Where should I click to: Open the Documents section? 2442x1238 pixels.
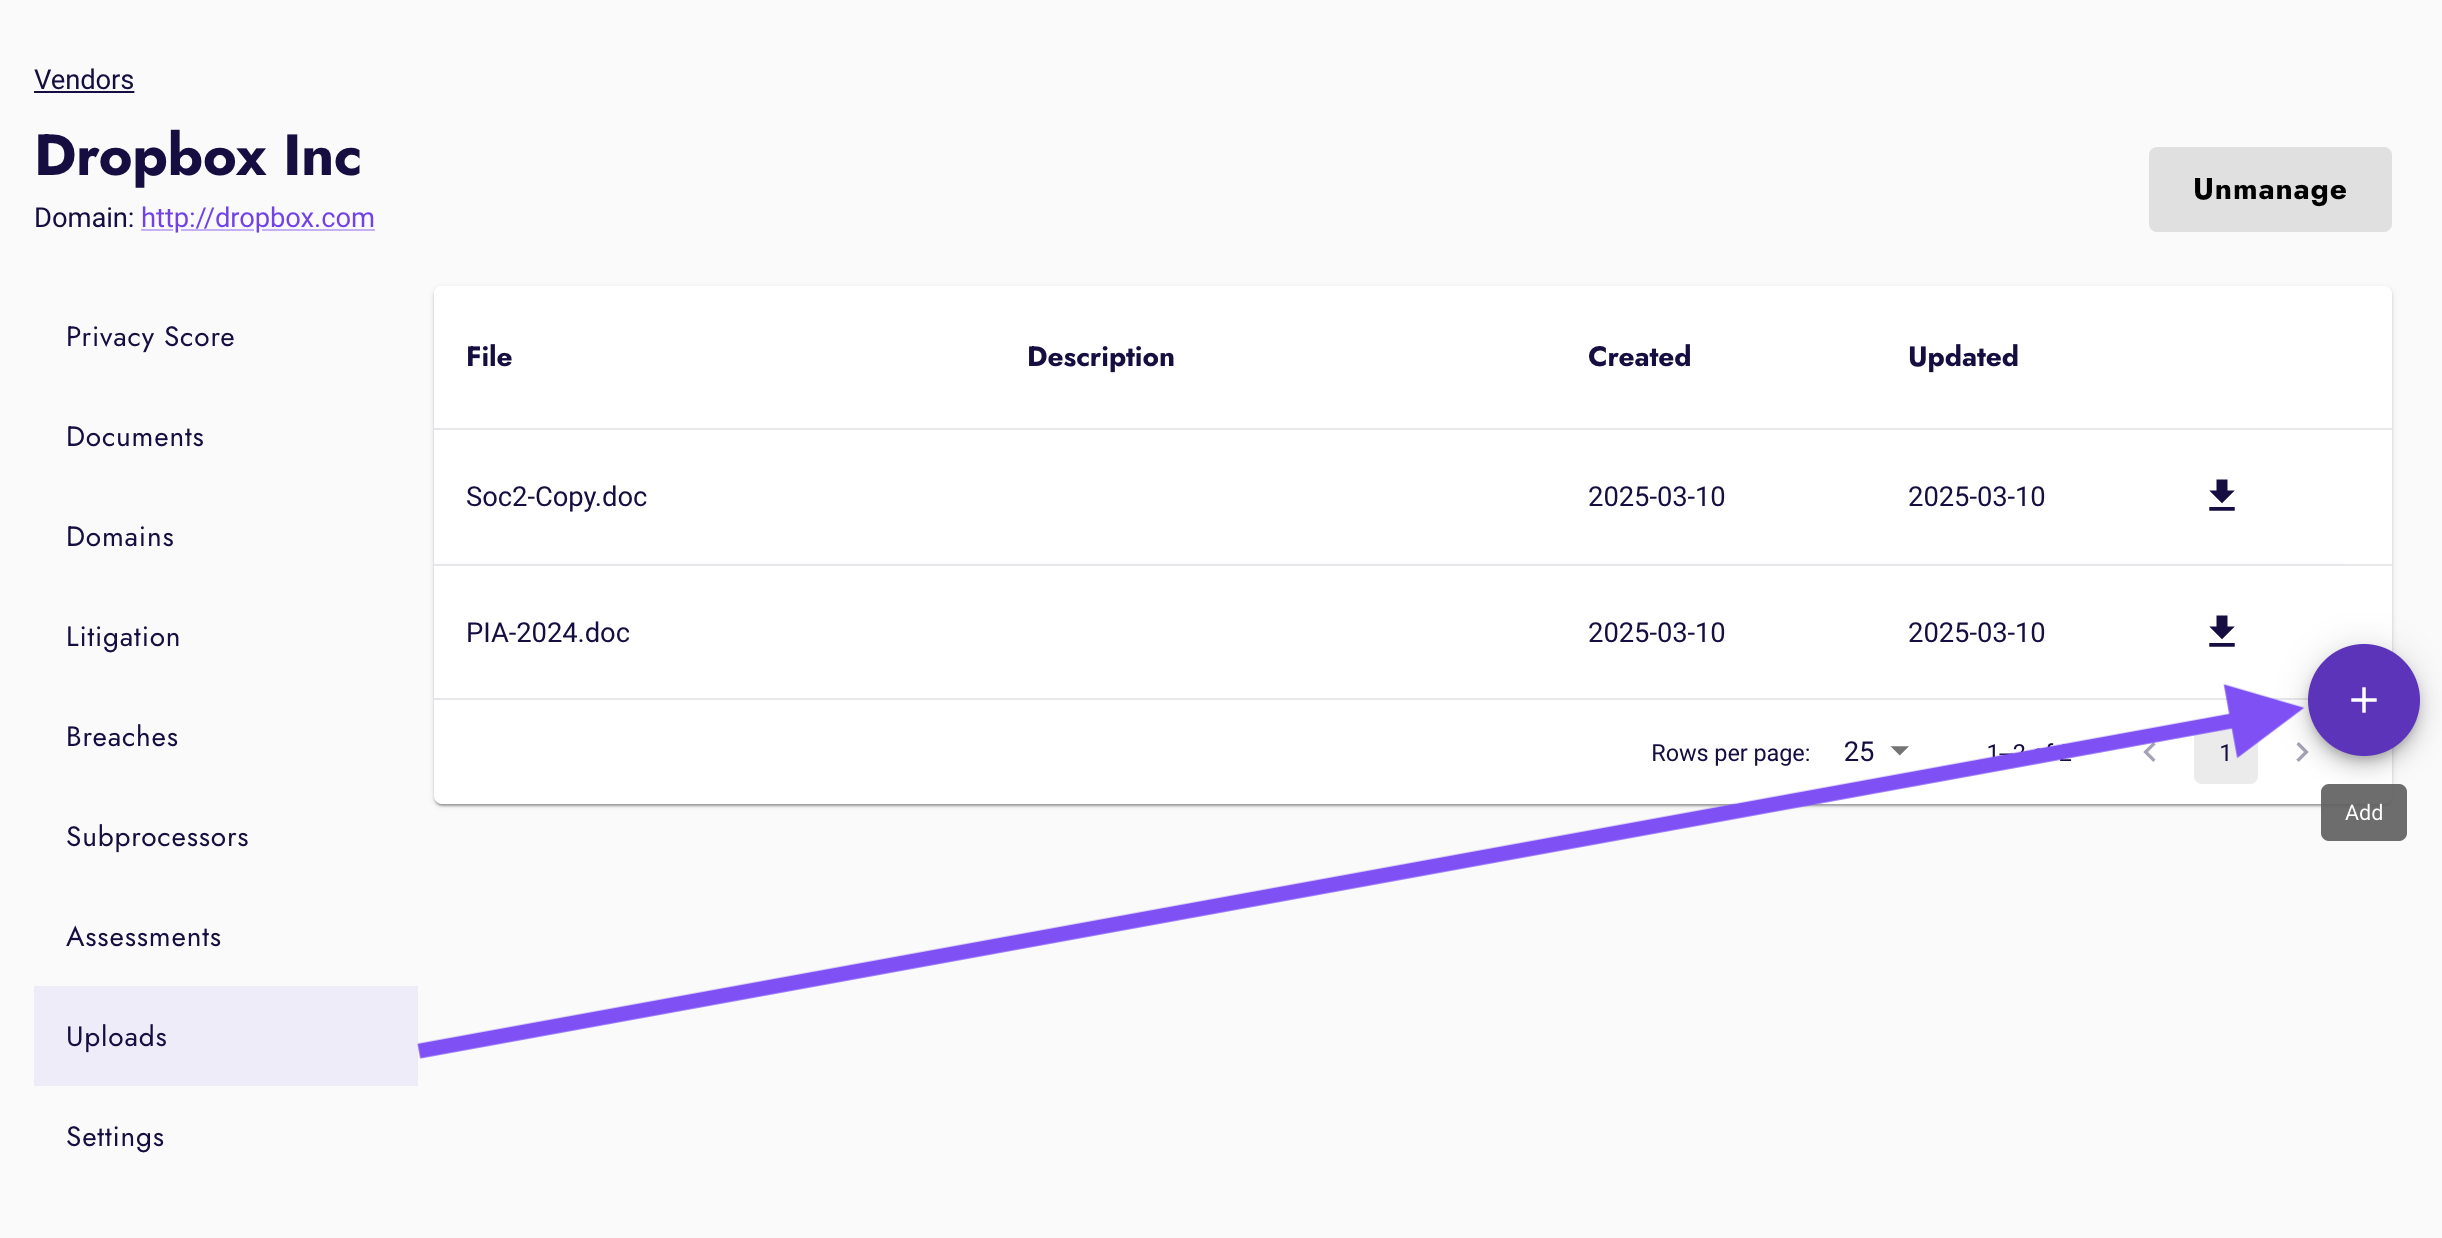coord(226,437)
